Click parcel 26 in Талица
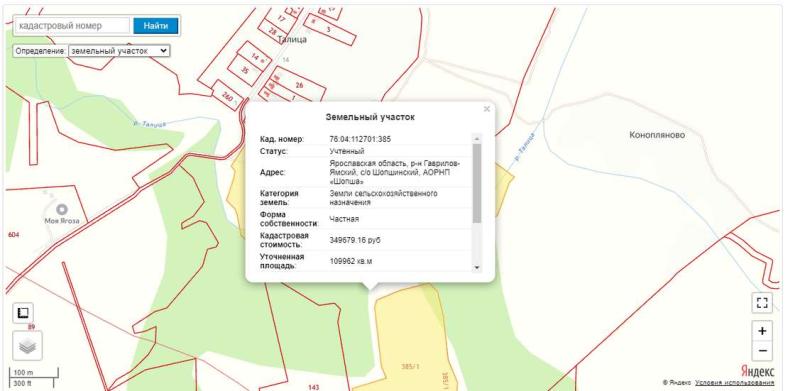The image size is (800, 391). pyautogui.click(x=299, y=85)
